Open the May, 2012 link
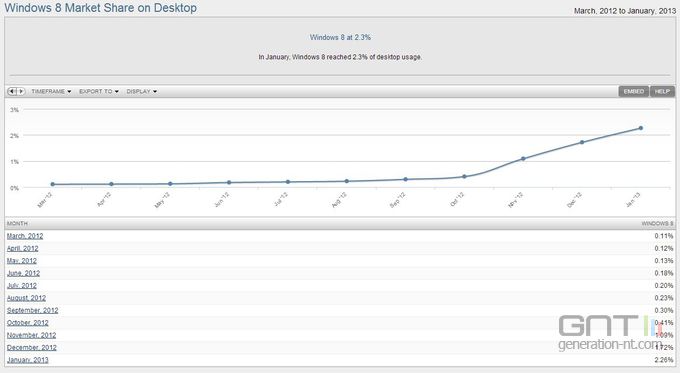The width and height of the screenshot is (680, 373). point(22,261)
